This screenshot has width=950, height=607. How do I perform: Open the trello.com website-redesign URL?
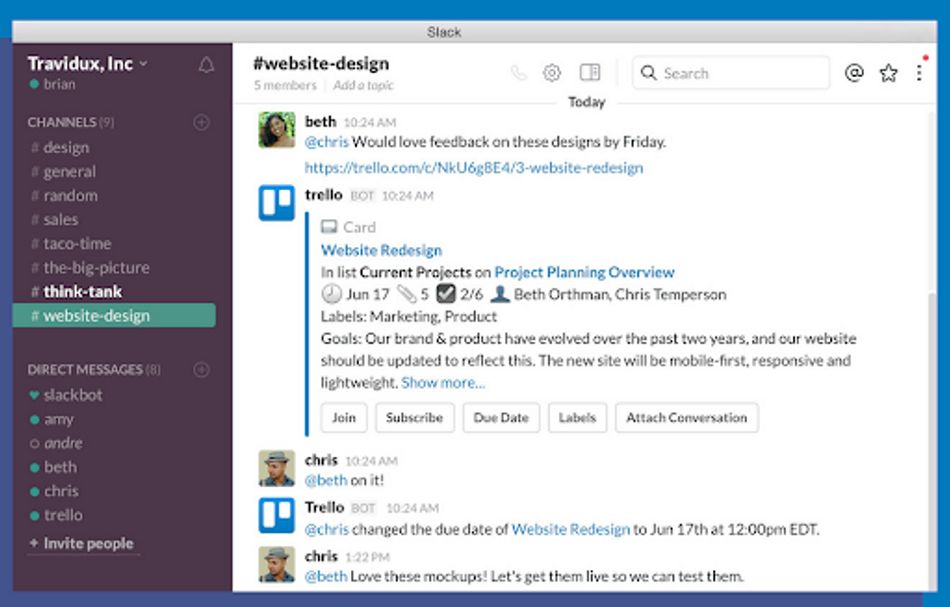point(474,168)
